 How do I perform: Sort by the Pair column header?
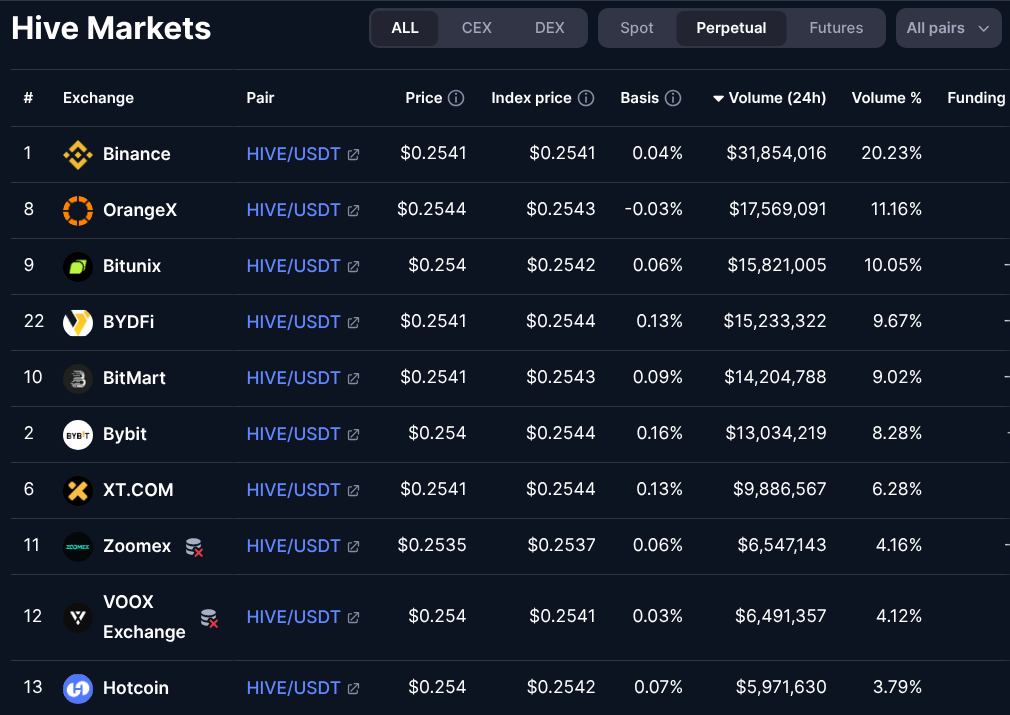(x=260, y=98)
